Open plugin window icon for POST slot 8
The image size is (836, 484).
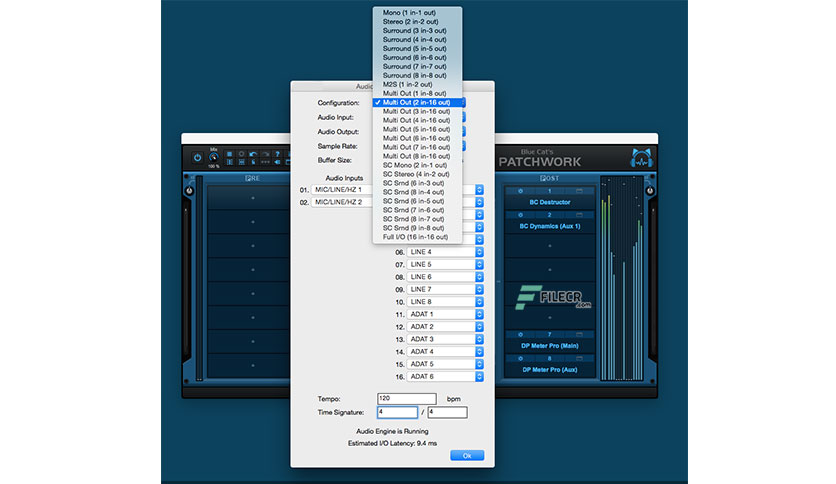coord(579,359)
